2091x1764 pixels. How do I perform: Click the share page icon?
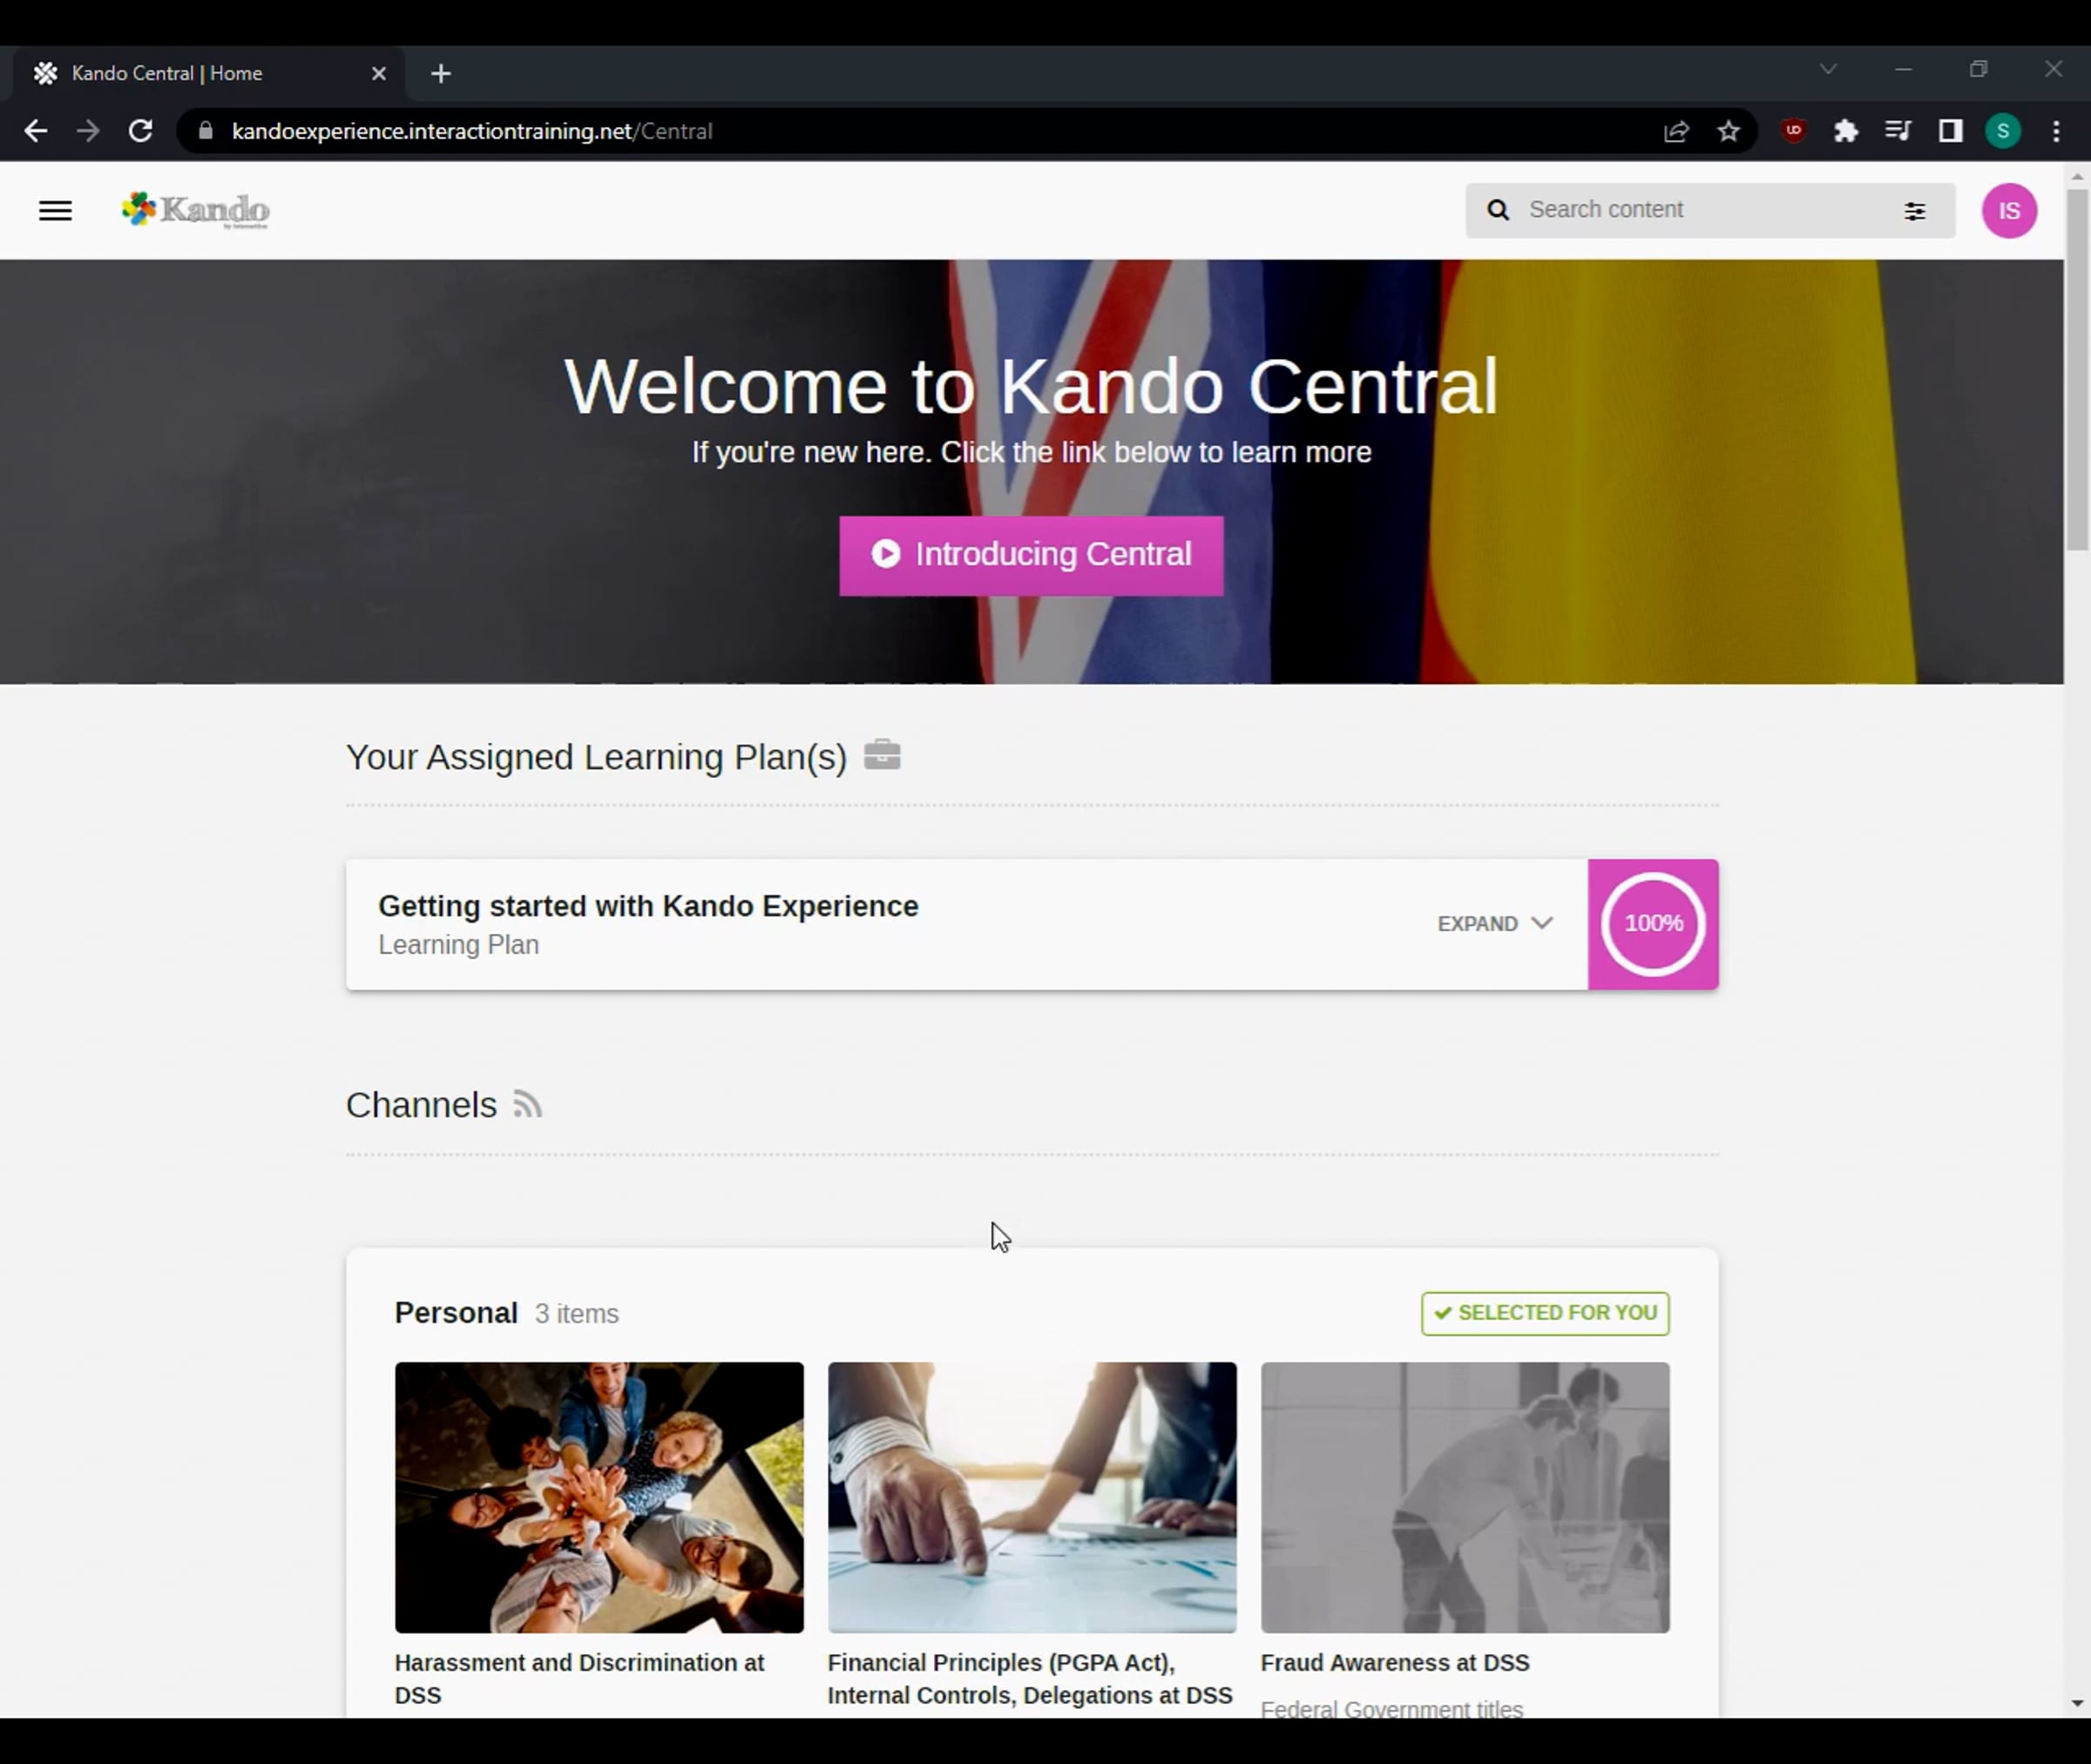coord(1676,131)
